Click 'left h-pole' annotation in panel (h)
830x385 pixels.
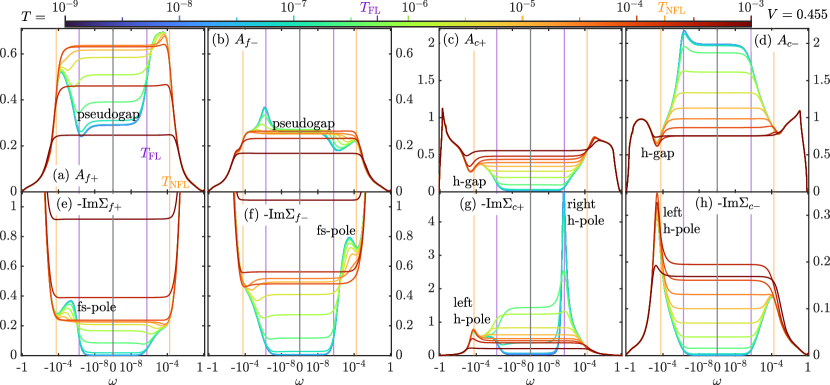[681, 221]
